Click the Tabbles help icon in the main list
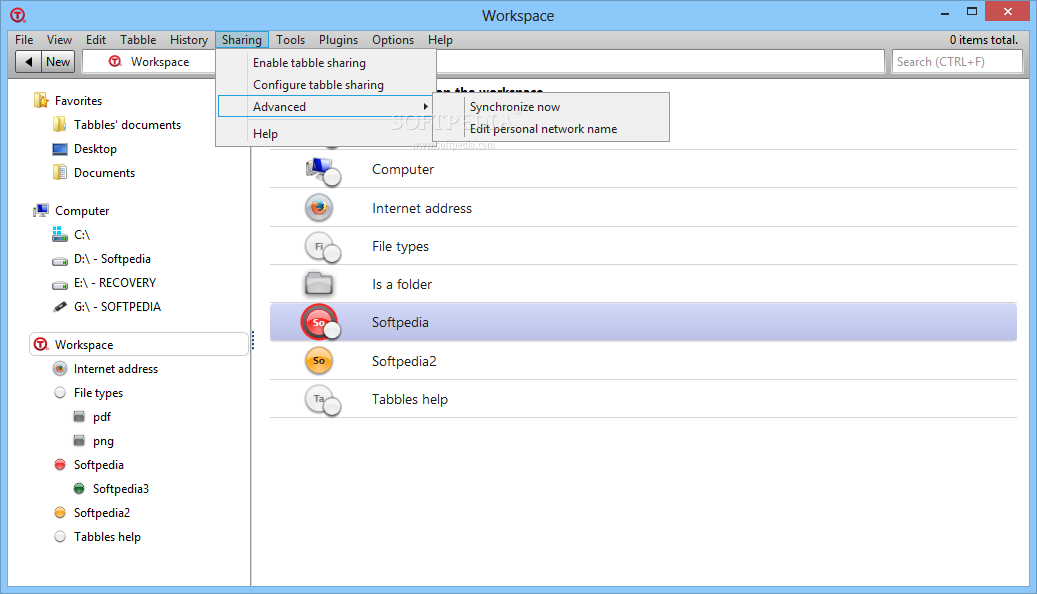This screenshot has height=594, width=1037. 322,400
